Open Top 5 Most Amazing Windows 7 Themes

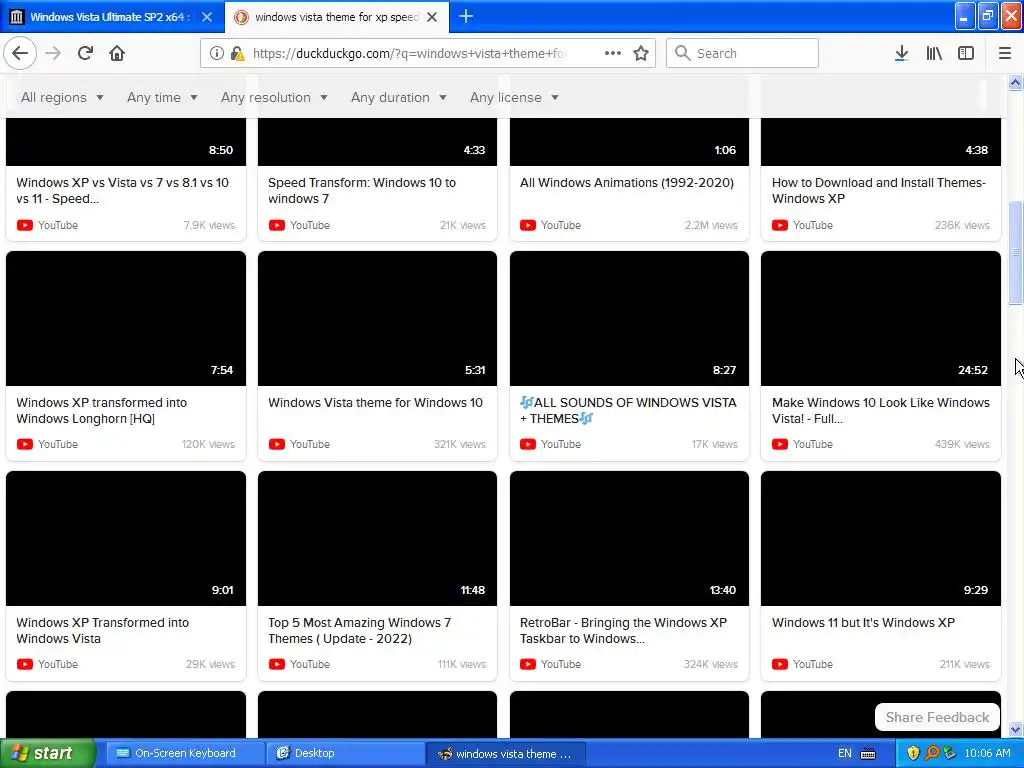point(360,631)
